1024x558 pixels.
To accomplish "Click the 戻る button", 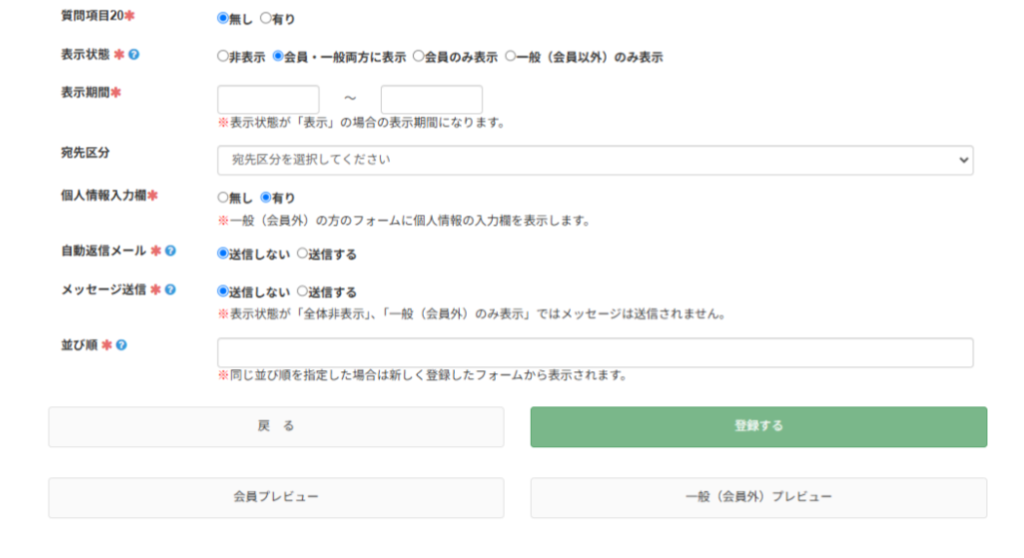I will click(x=276, y=427).
